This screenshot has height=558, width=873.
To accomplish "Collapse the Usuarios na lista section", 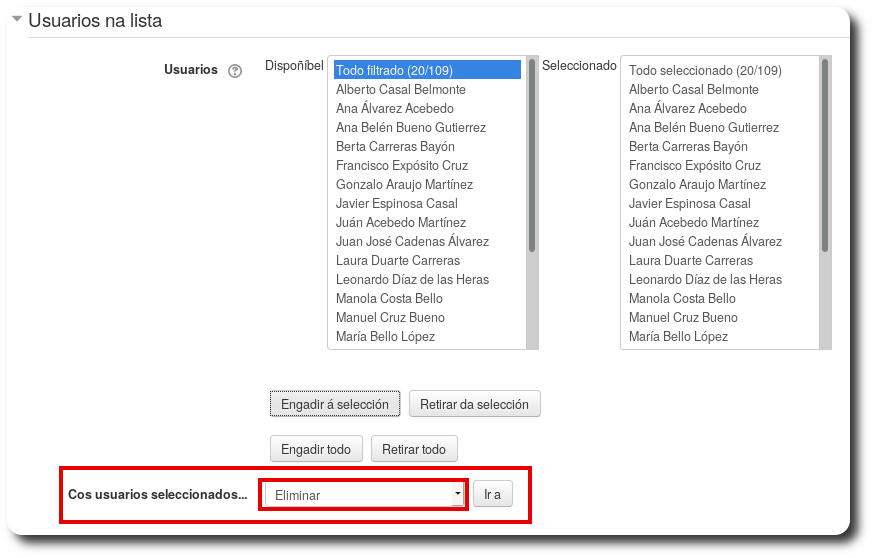I will [x=16, y=20].
